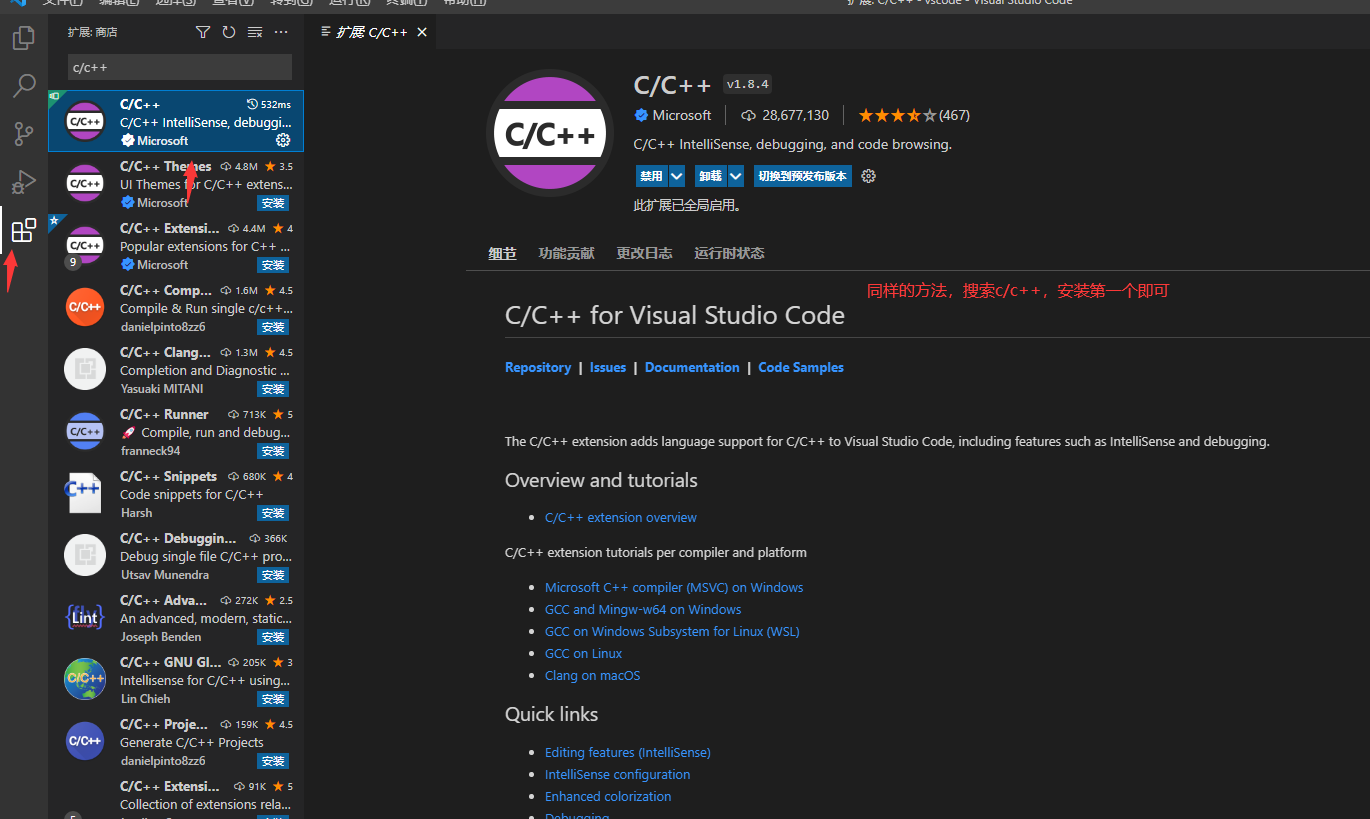1370x819 pixels.
Task: Select the C/C++ Themes extension icon
Action: click(85, 183)
